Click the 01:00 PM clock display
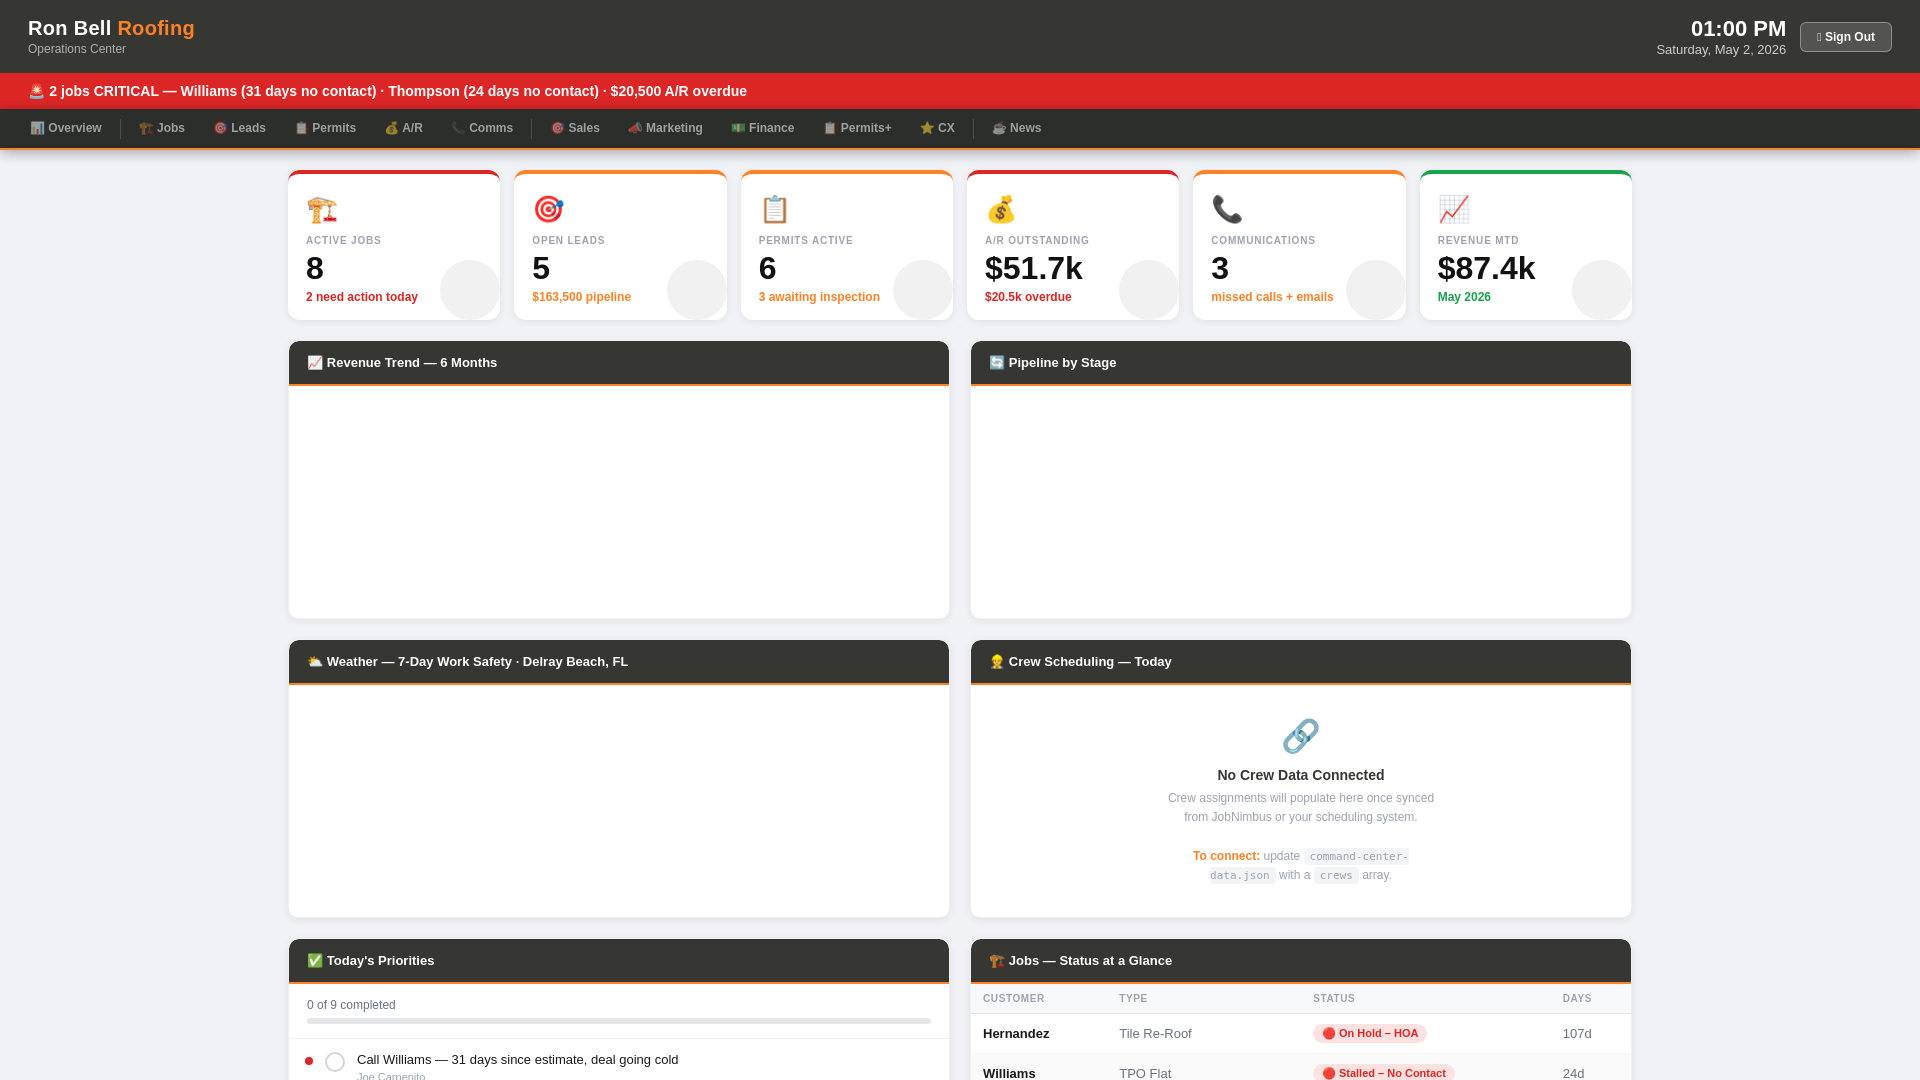 [1738, 29]
